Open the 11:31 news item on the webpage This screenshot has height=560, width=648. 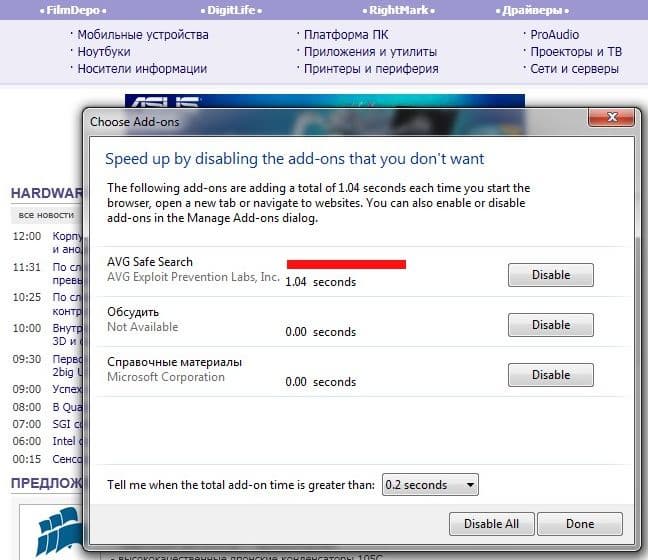[x=67, y=274]
